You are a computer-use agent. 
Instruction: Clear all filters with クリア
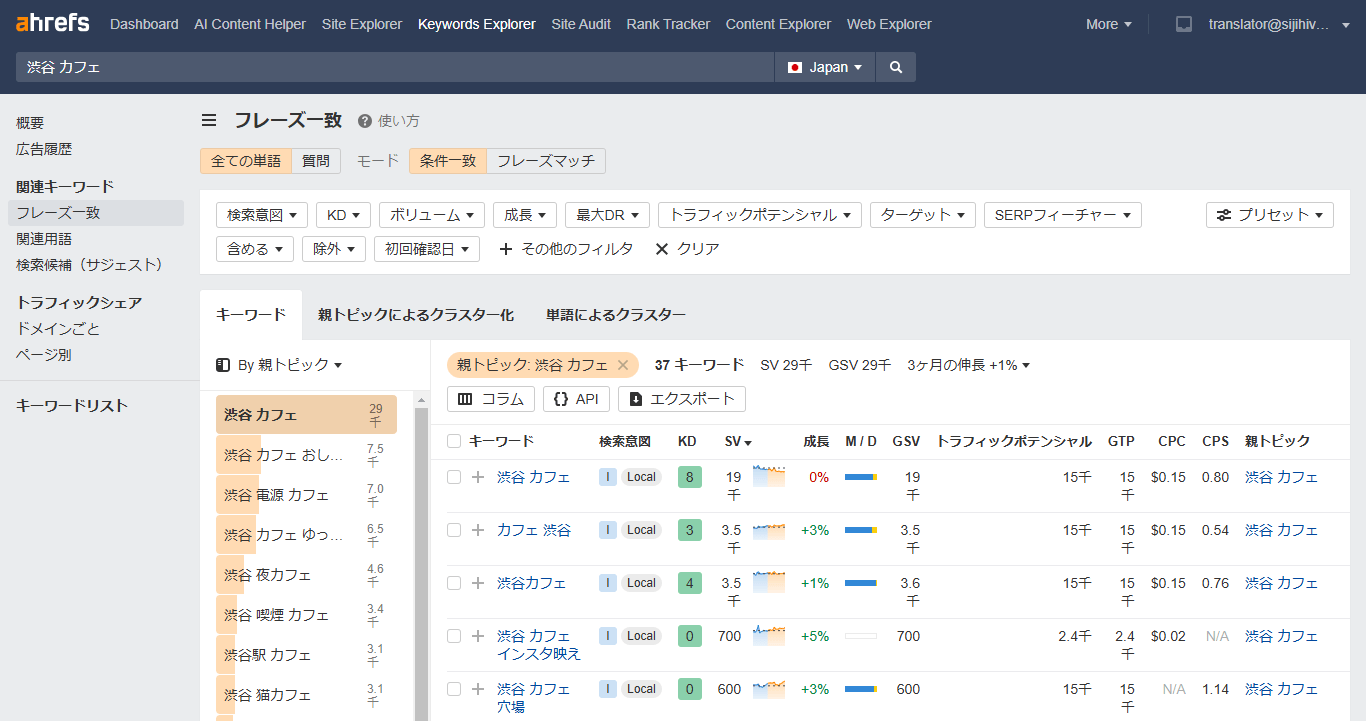point(685,248)
